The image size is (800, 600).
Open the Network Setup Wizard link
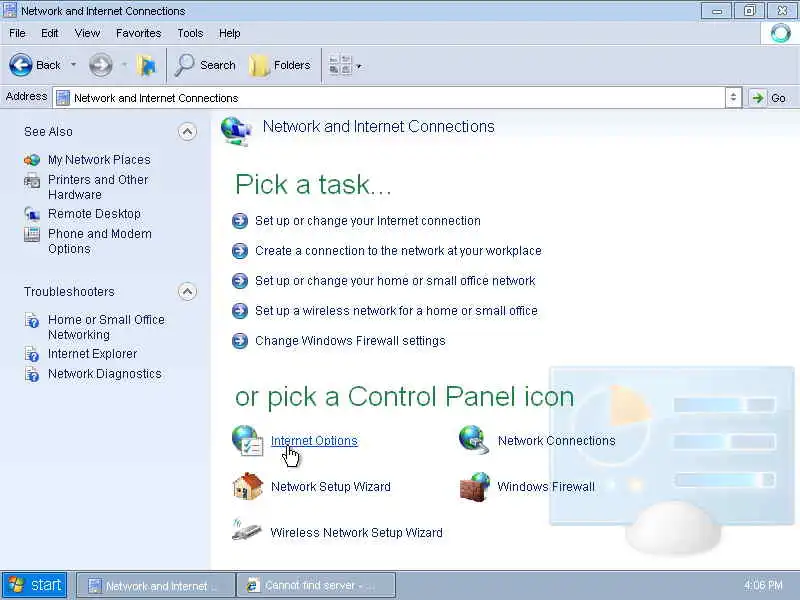point(331,487)
